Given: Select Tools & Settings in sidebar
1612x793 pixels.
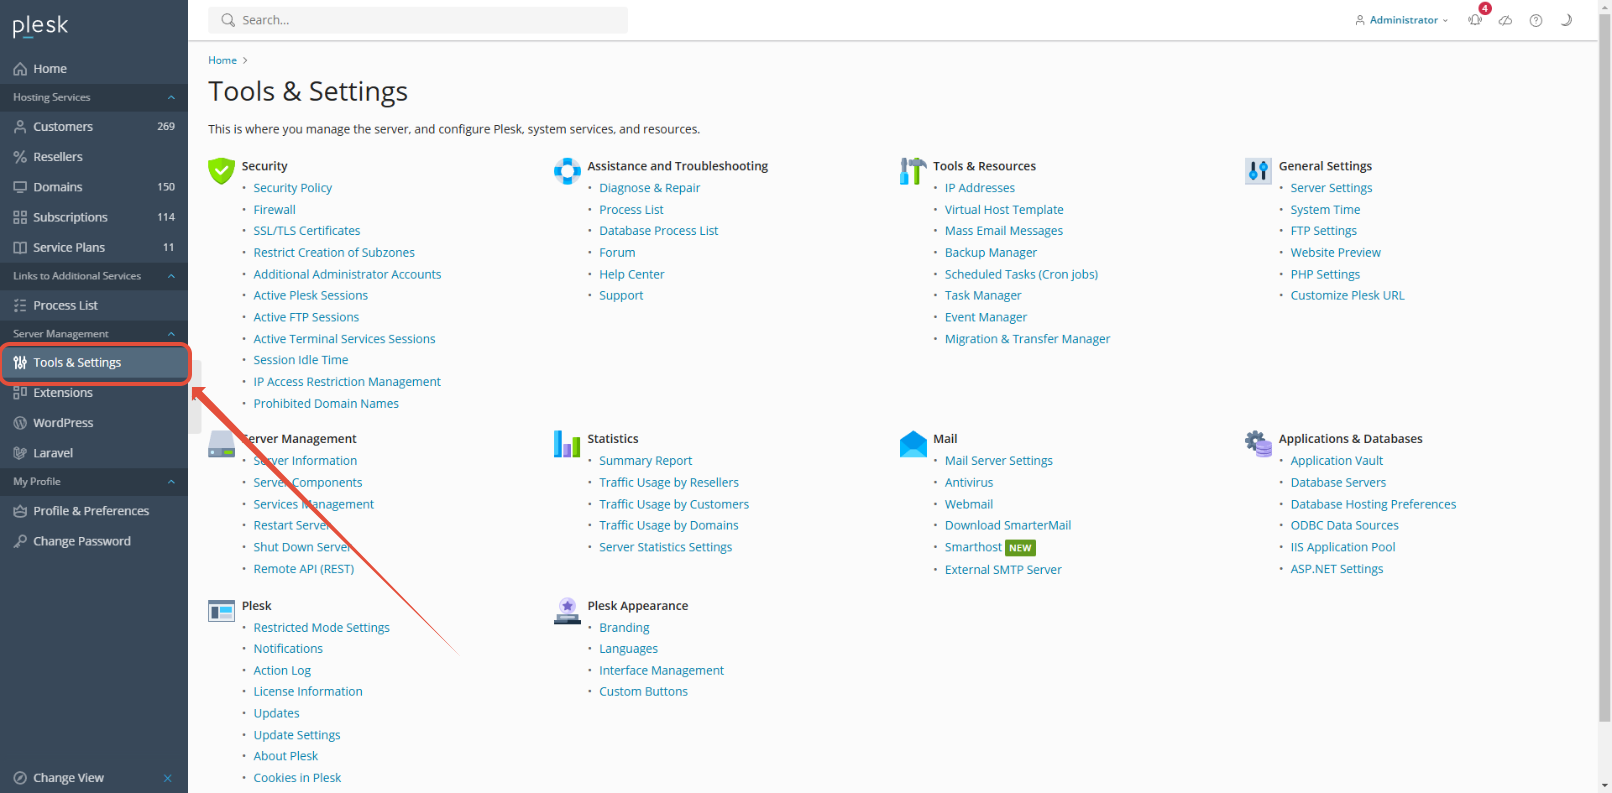Looking at the screenshot, I should [94, 363].
